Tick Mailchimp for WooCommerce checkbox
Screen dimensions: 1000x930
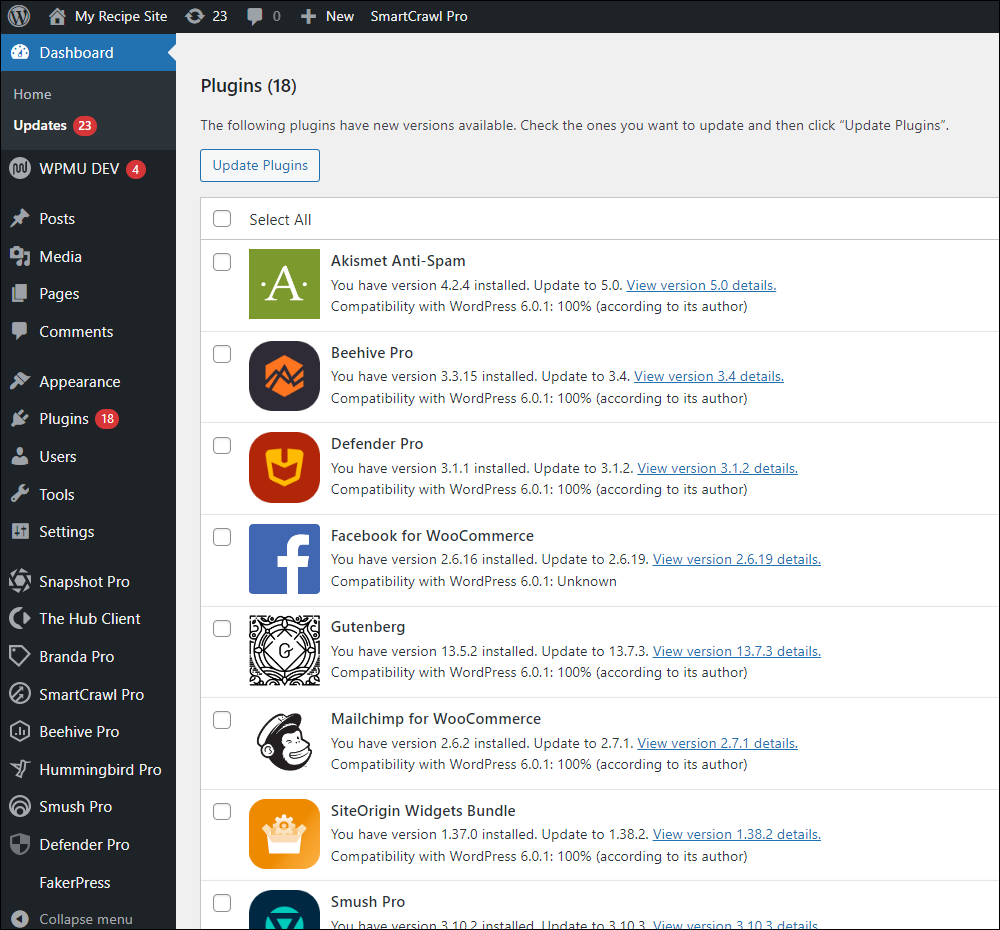pyautogui.click(x=222, y=720)
